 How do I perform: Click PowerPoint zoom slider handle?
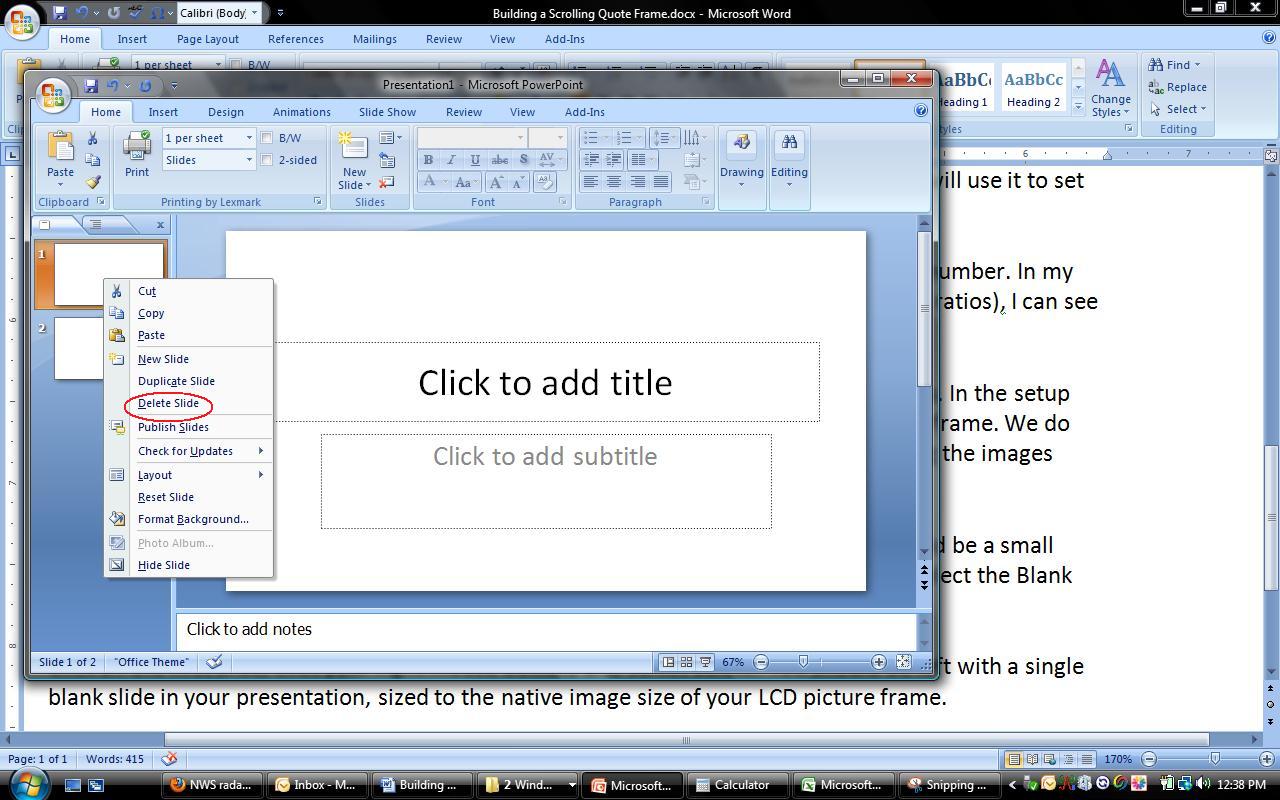tap(803, 662)
